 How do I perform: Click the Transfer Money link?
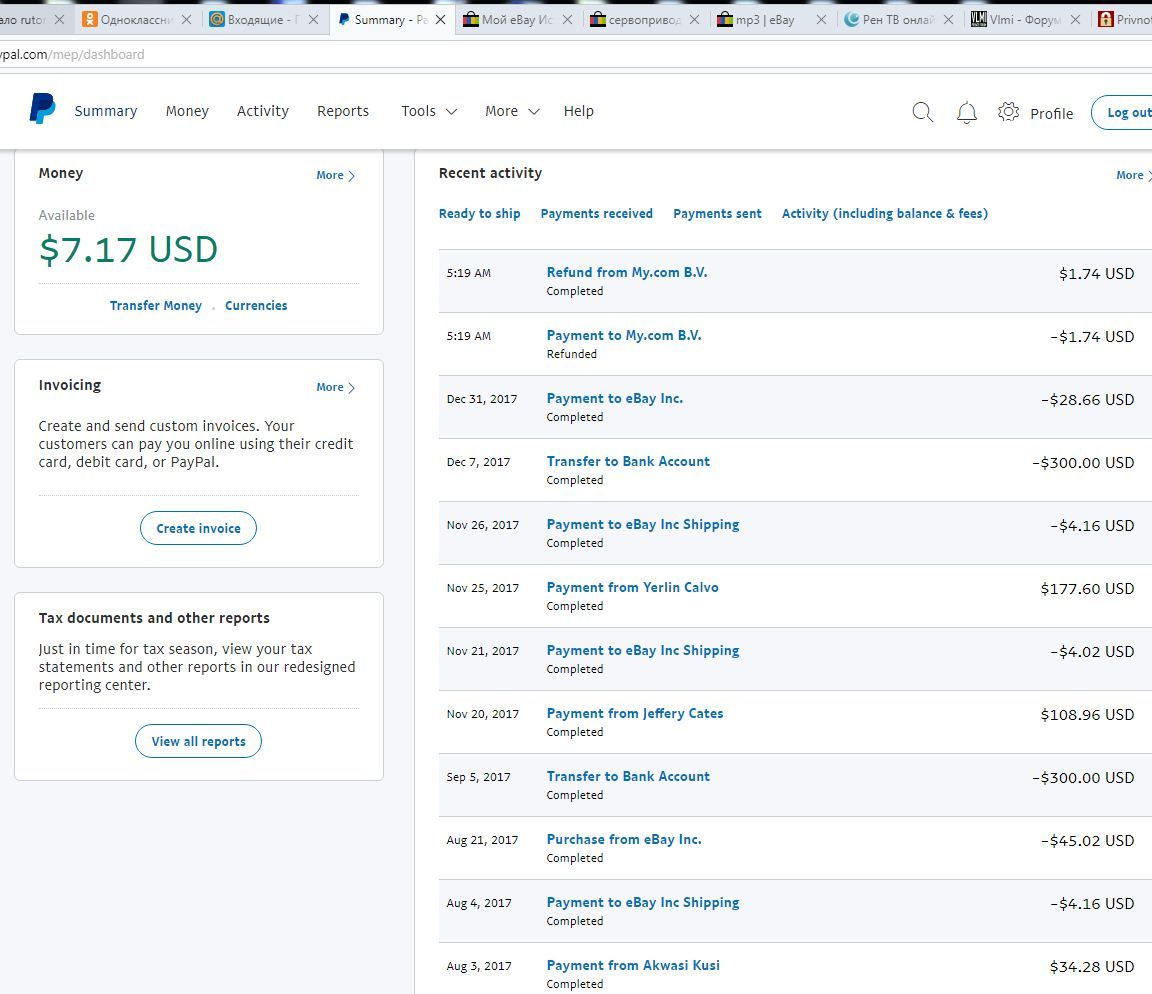[155, 306]
